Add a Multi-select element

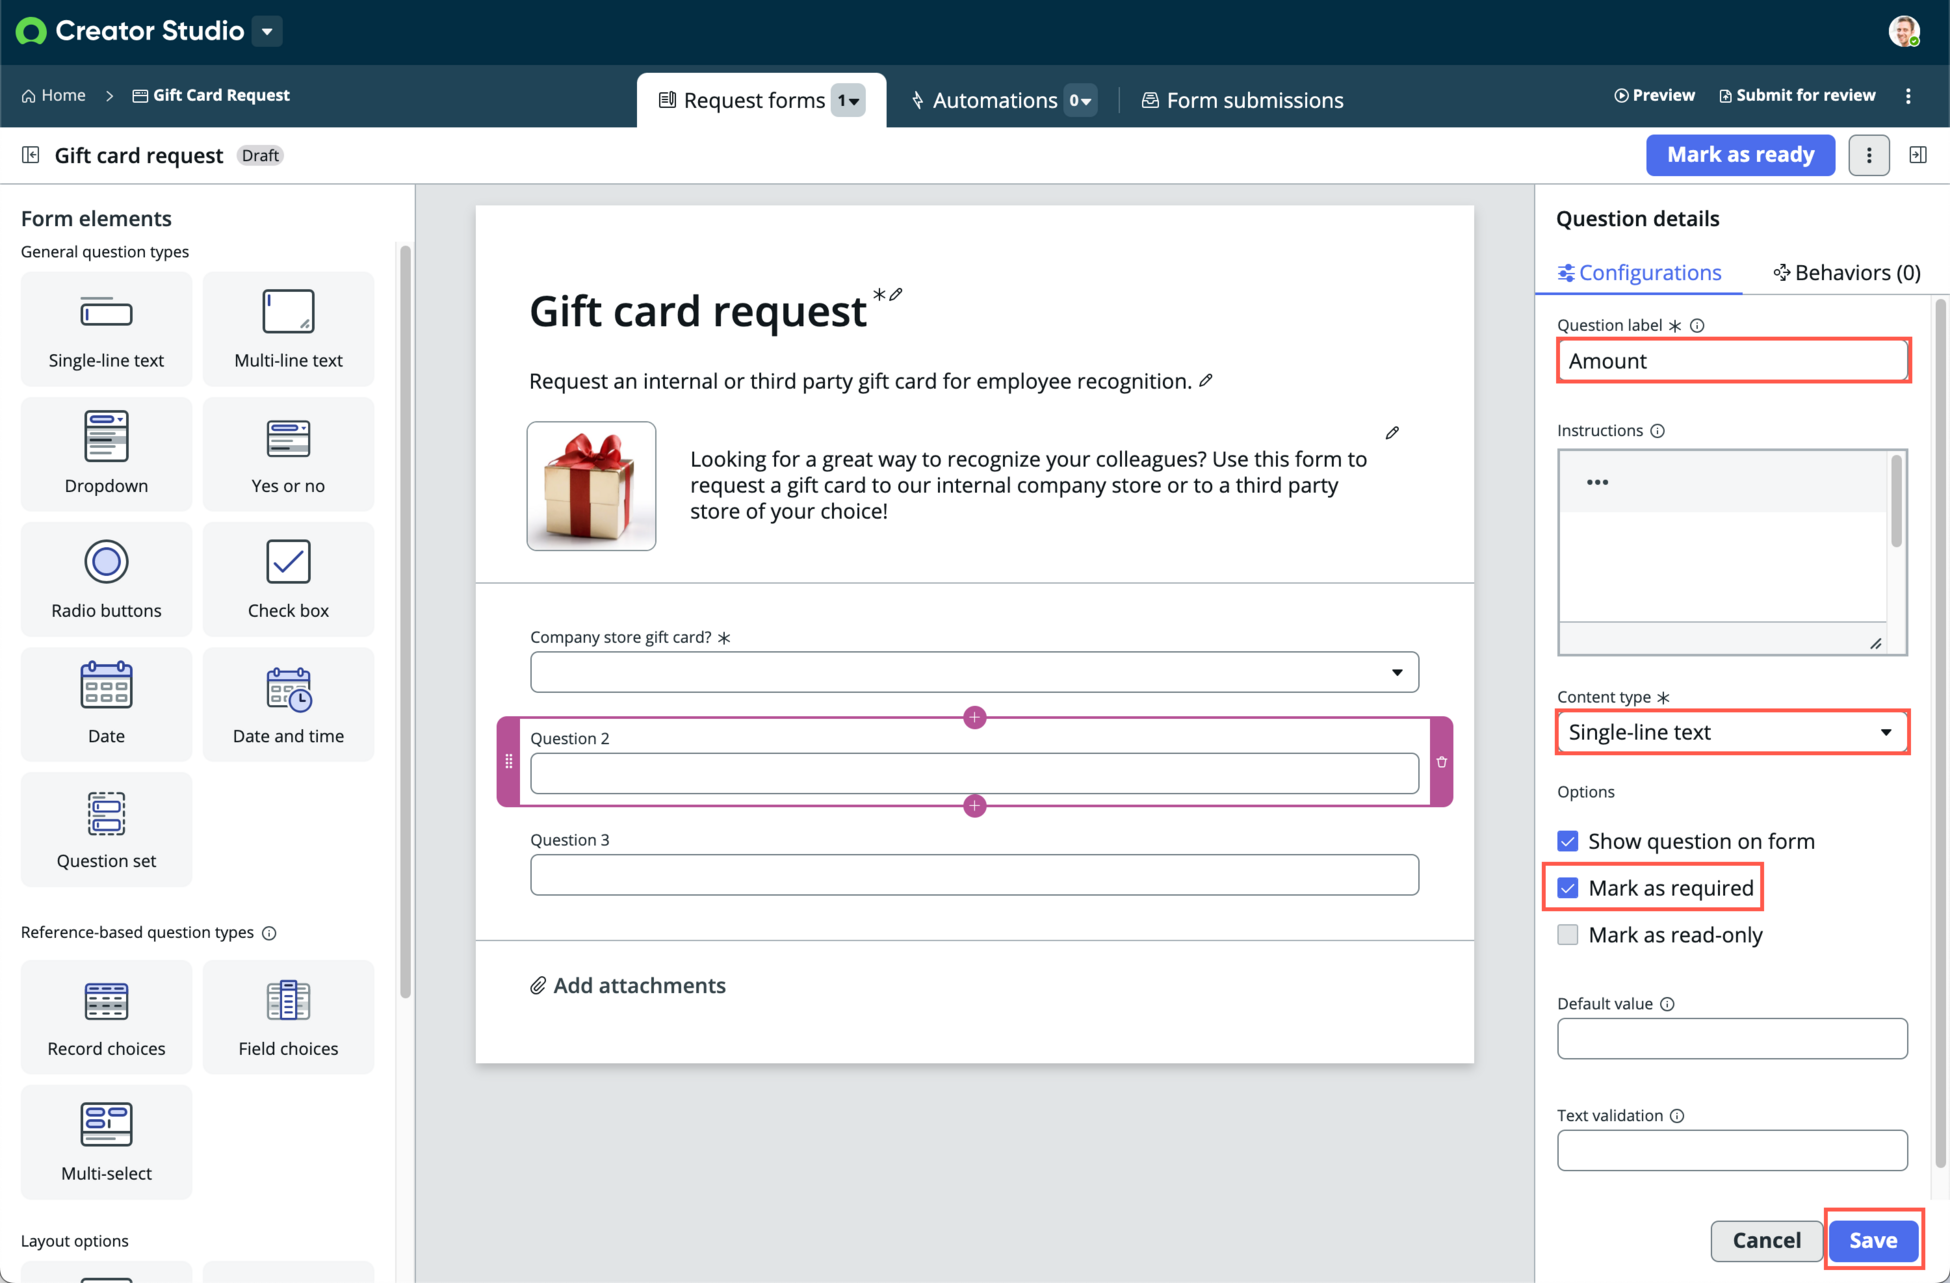tap(106, 1142)
